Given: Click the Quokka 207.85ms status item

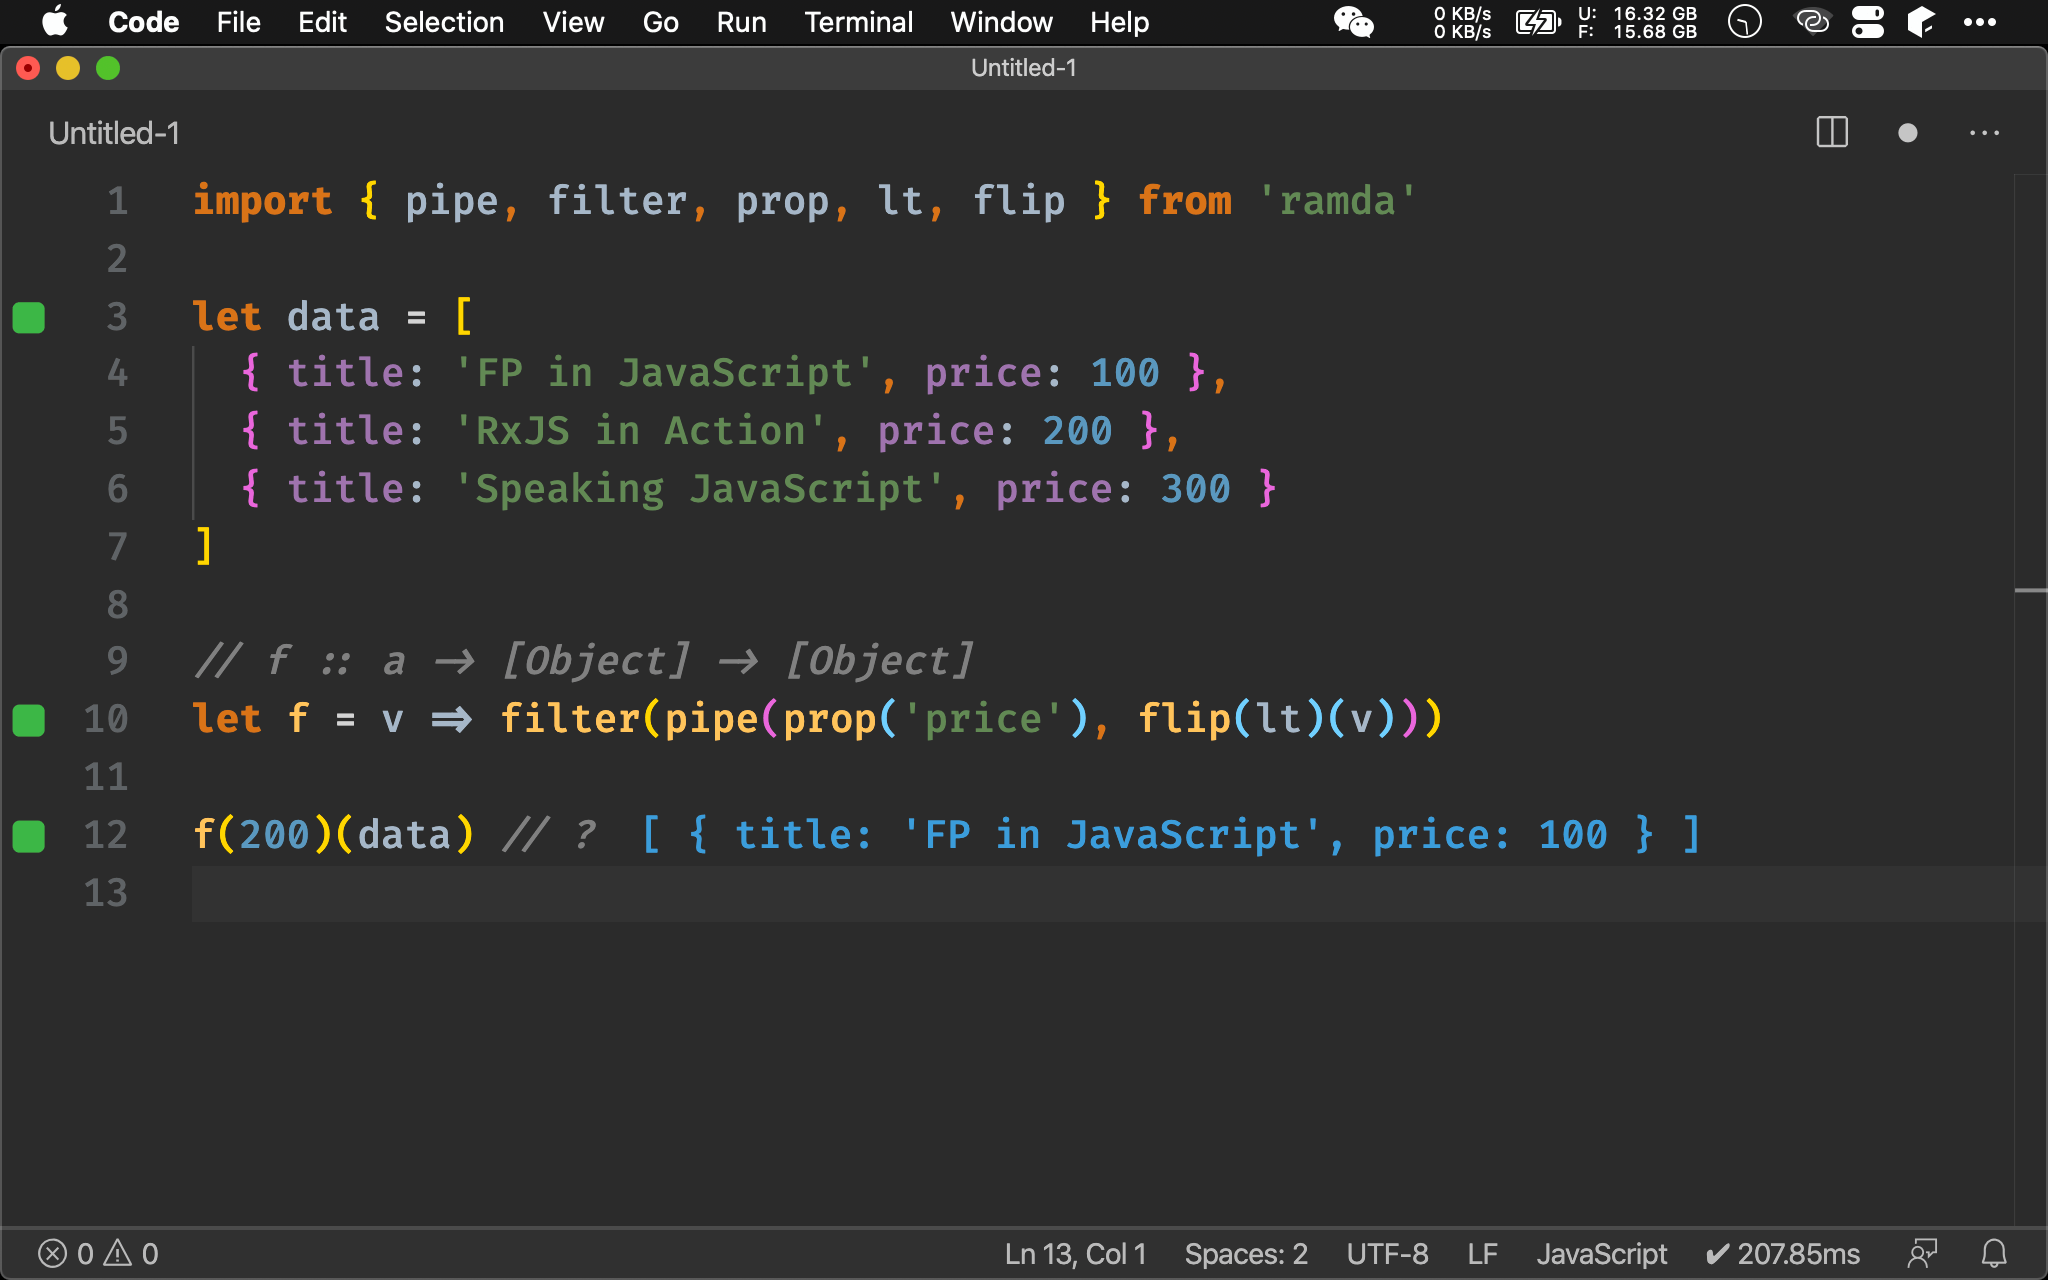Looking at the screenshot, I should pyautogui.click(x=1782, y=1254).
